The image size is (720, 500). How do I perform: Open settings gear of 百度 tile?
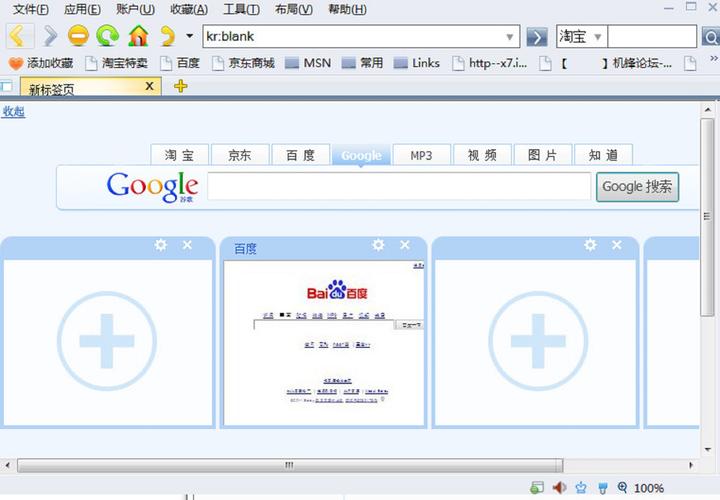click(378, 245)
